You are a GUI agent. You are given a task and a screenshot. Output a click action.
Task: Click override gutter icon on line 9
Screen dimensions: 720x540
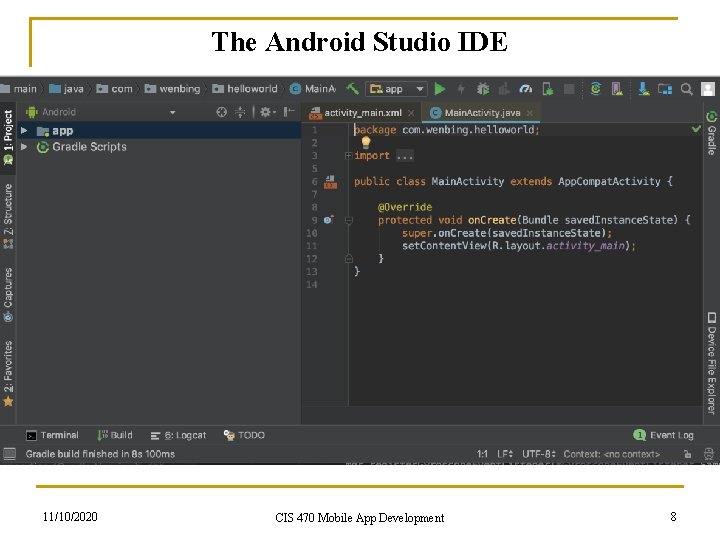point(328,219)
